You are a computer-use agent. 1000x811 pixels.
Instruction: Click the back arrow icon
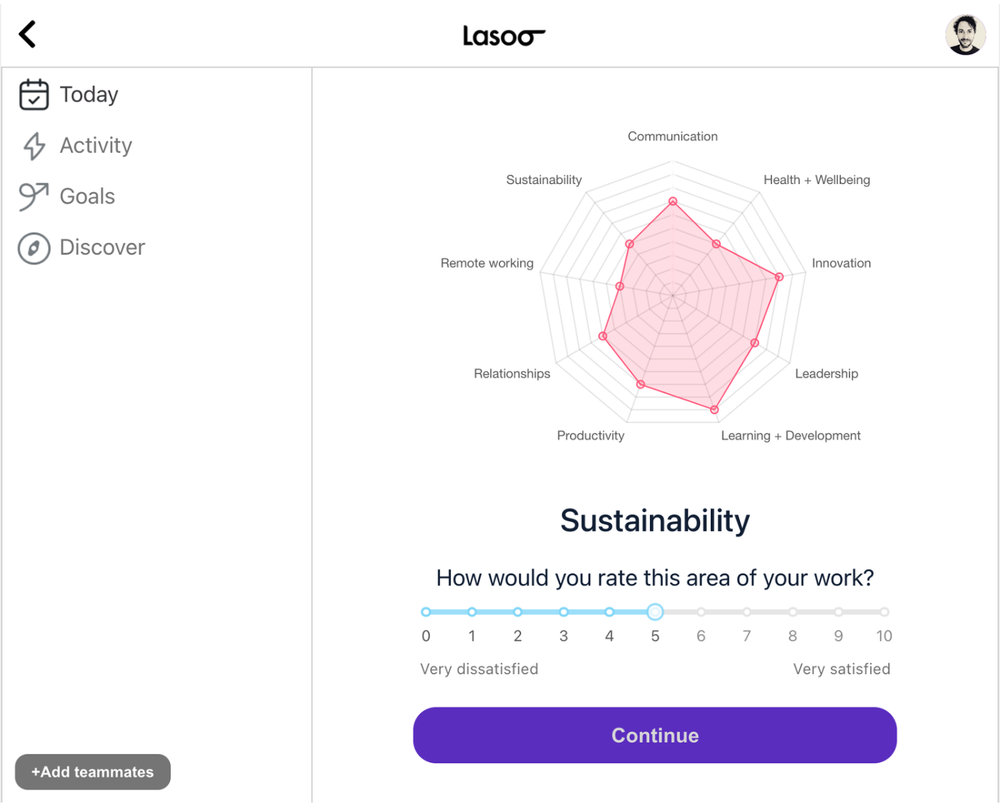[x=28, y=34]
